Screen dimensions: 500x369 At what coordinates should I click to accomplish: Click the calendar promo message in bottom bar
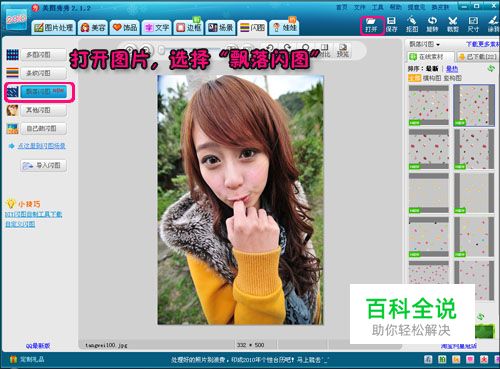[250, 360]
